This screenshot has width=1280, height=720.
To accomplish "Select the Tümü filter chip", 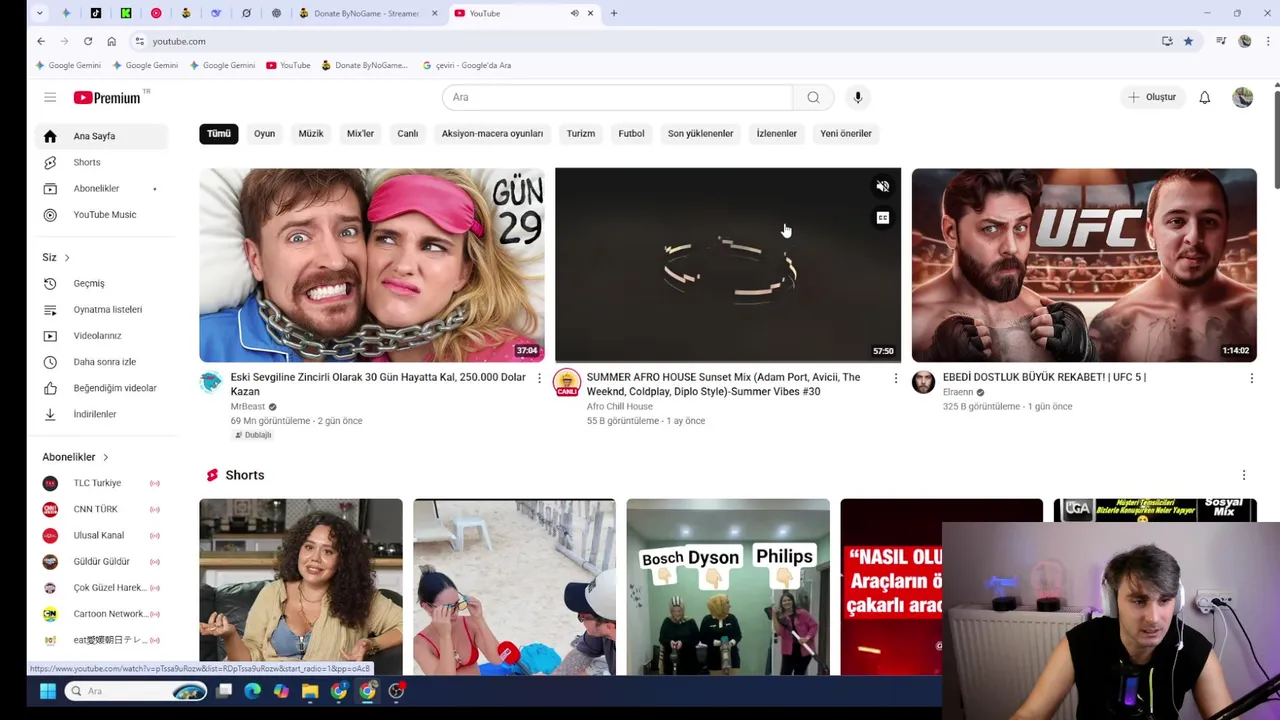I will 219,133.
